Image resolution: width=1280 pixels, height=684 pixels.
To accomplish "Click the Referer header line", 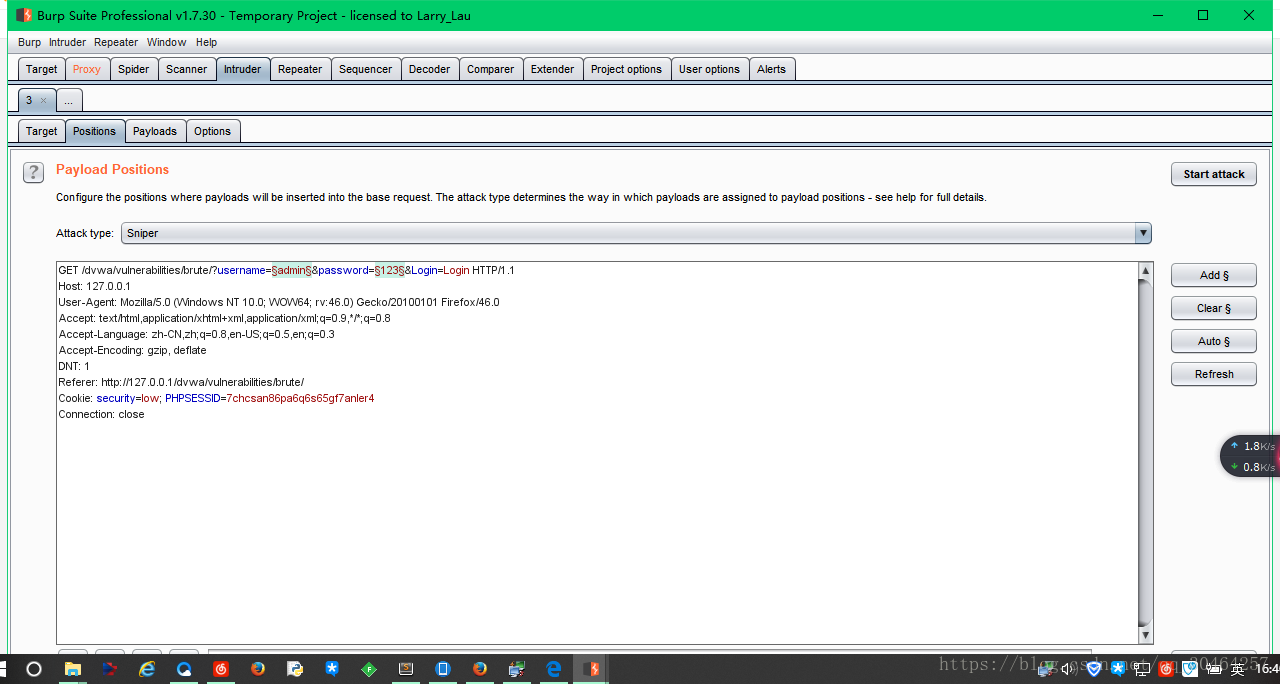I will click(x=181, y=382).
